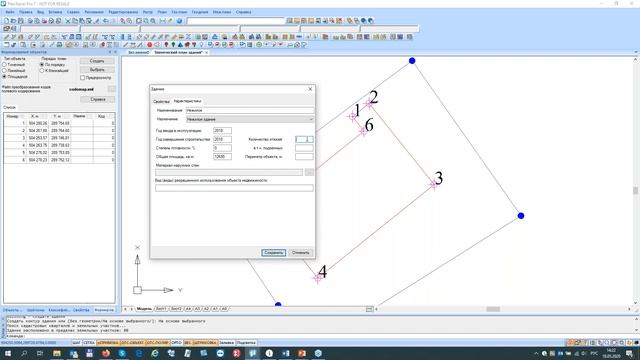Open the Файл menu

click(x=10, y=12)
